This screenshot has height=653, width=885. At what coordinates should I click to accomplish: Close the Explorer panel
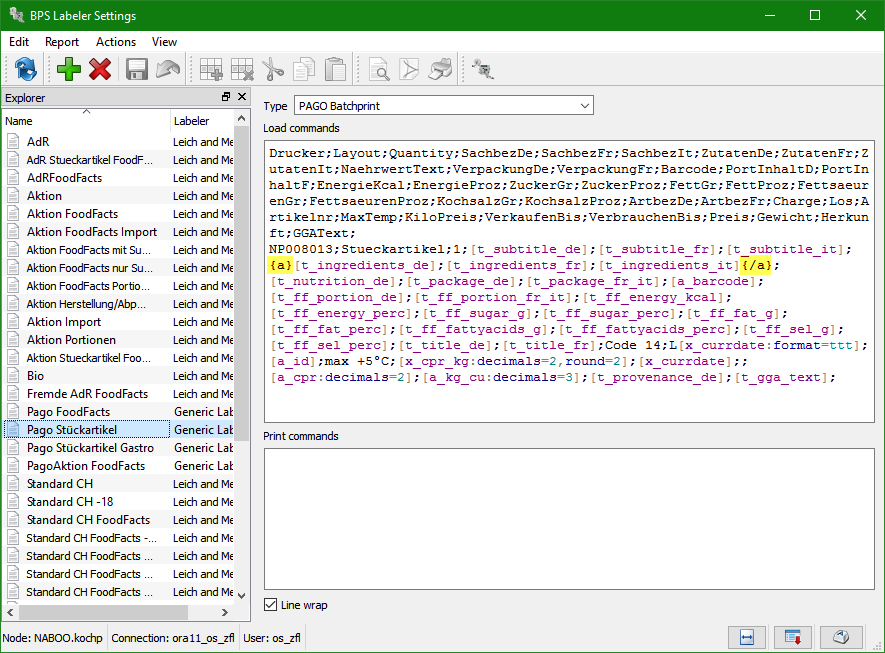tap(241, 97)
